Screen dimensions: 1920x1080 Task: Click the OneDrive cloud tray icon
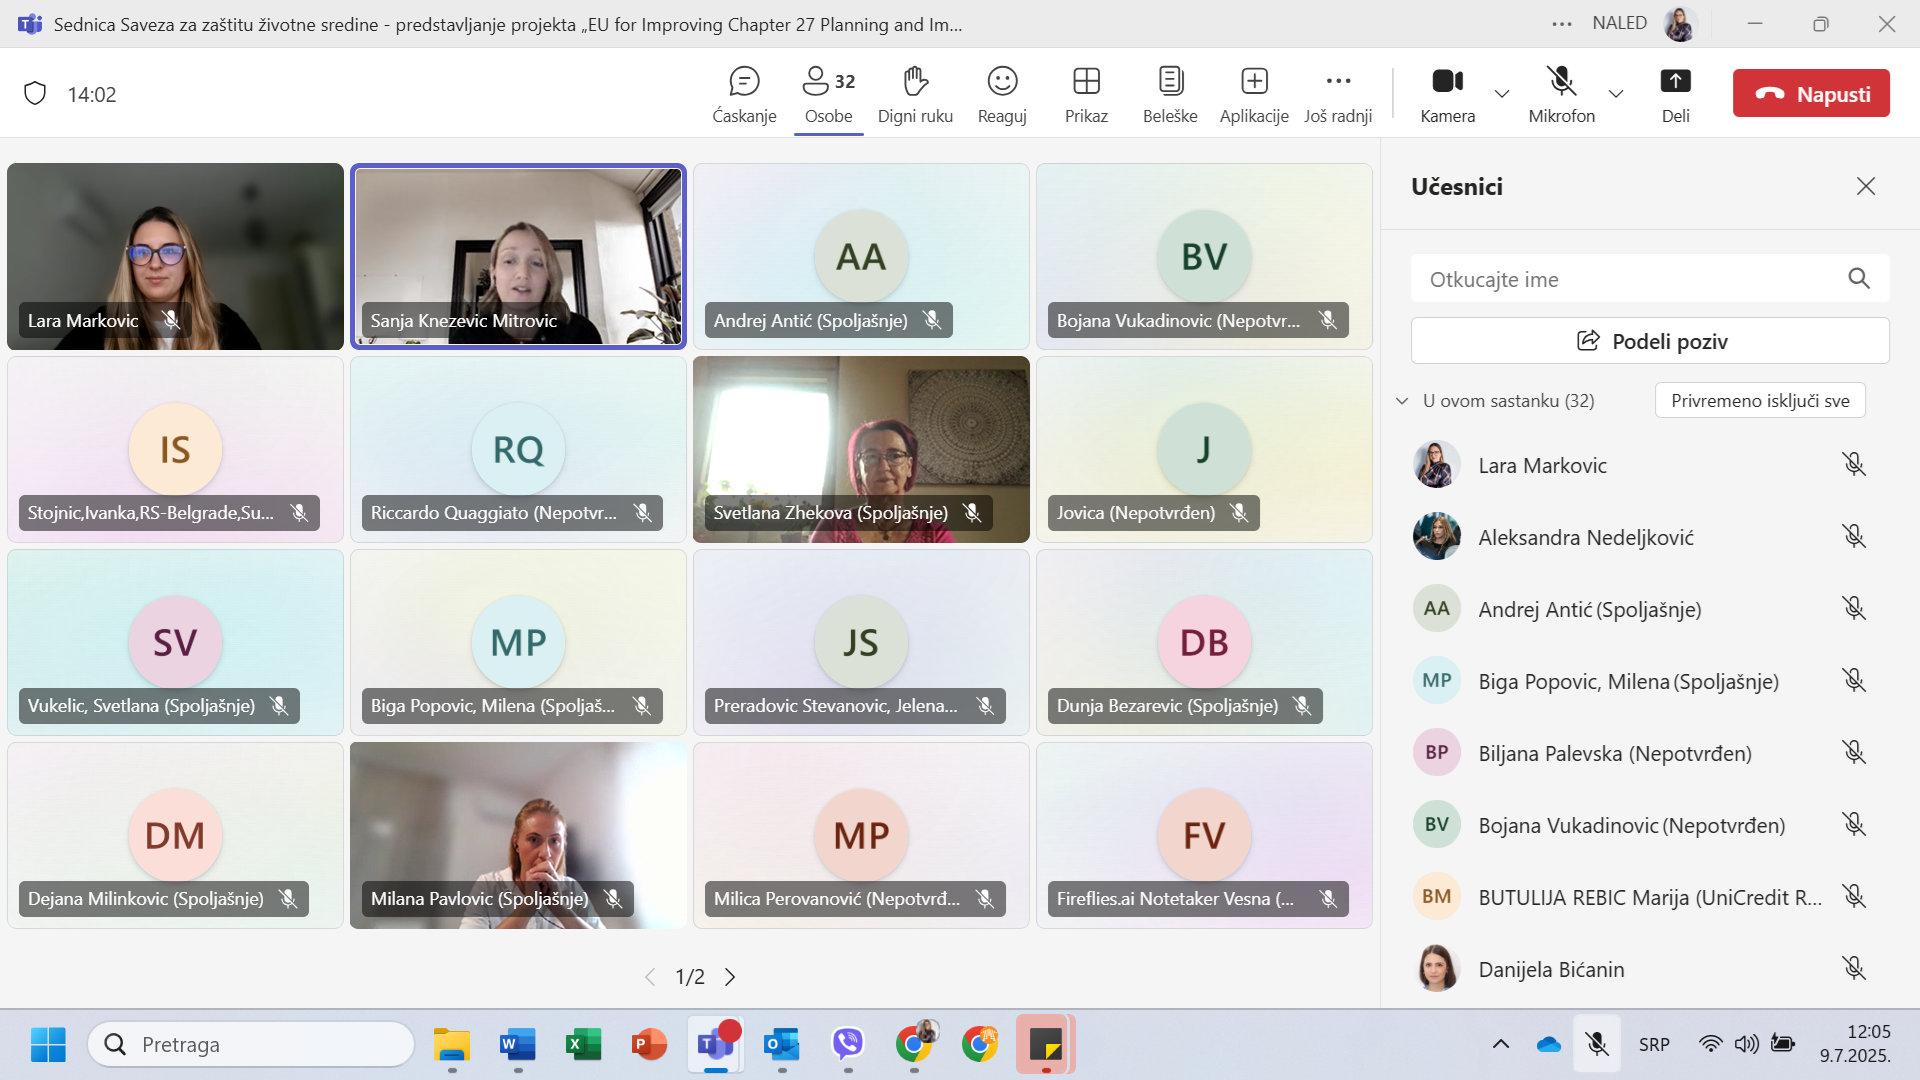point(1548,1044)
